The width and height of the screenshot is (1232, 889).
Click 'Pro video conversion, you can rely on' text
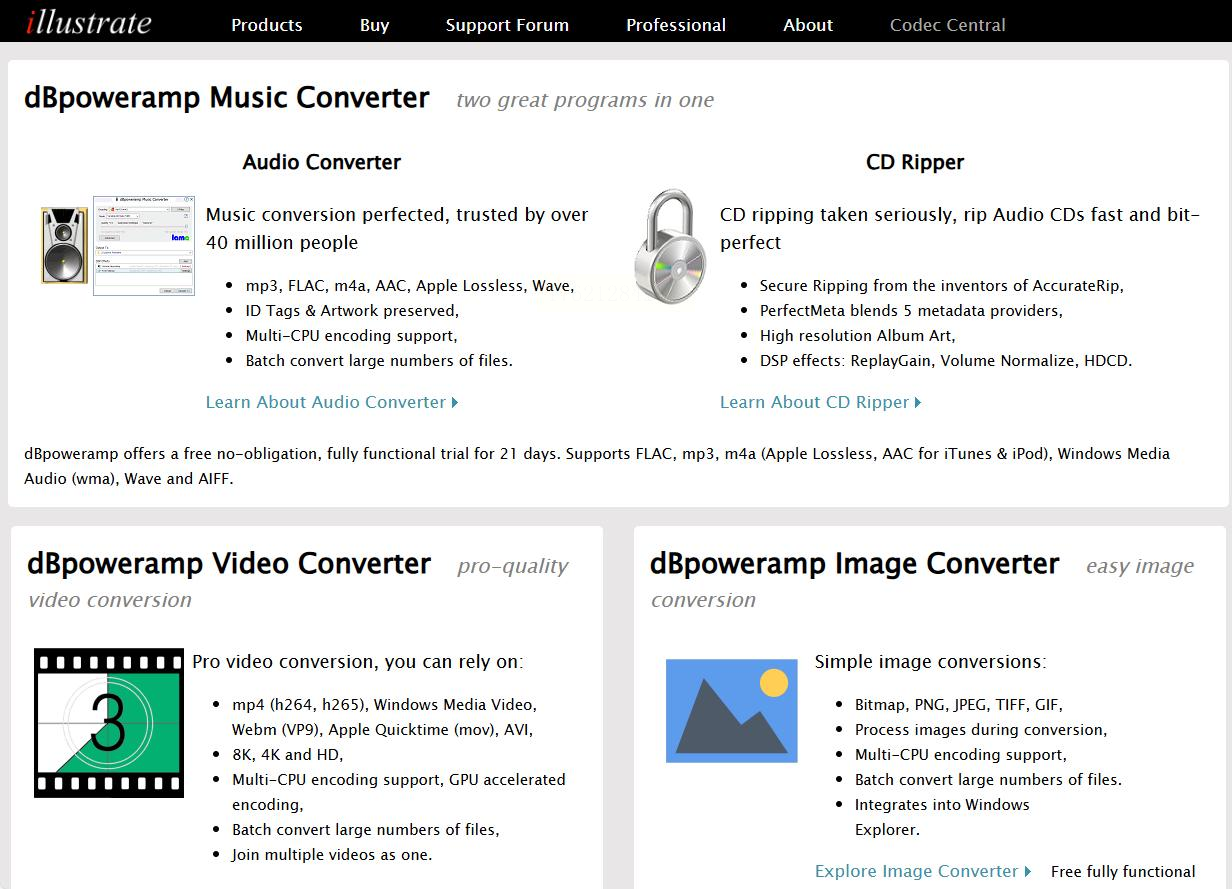tap(358, 662)
